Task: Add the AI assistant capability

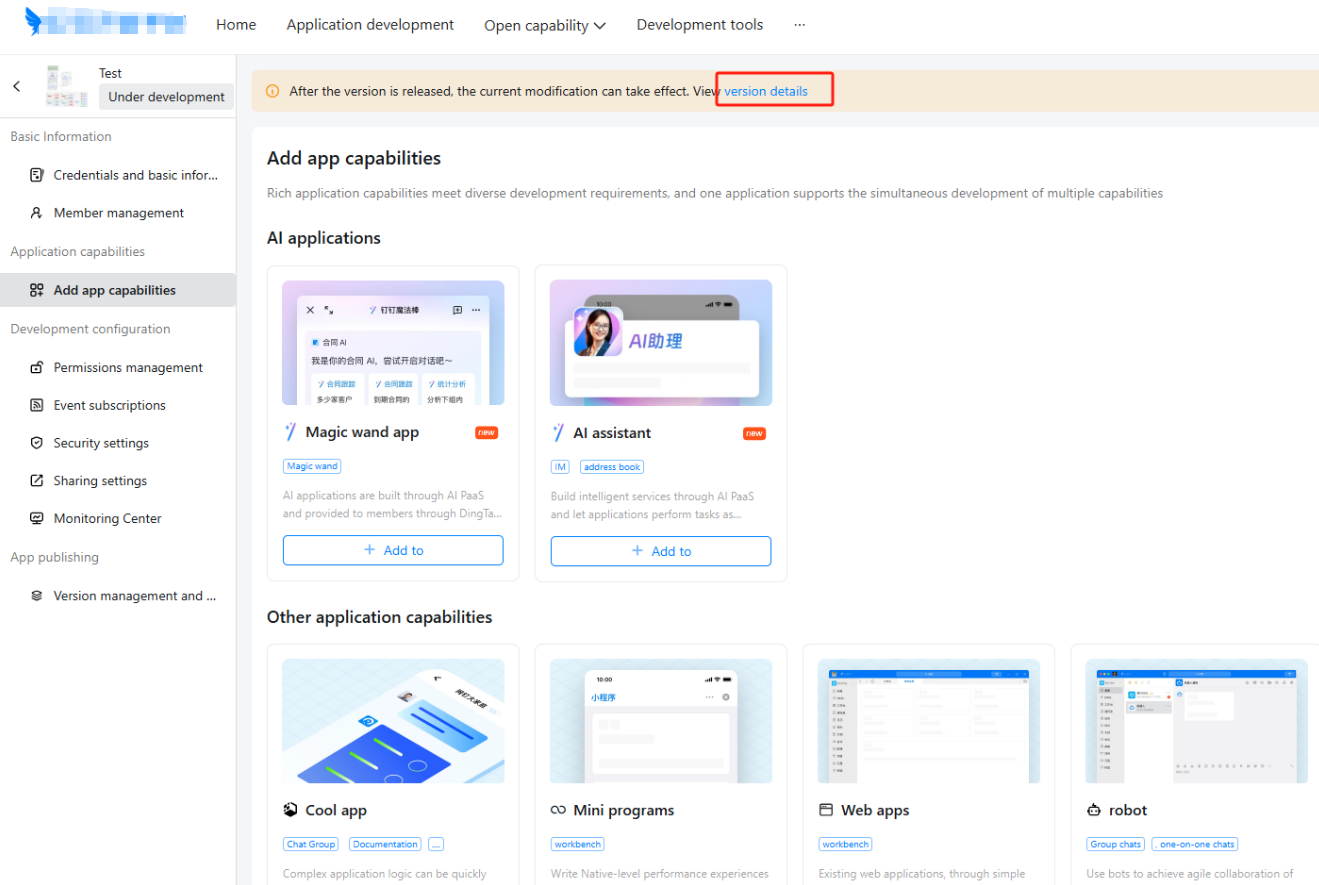Action: (x=661, y=551)
